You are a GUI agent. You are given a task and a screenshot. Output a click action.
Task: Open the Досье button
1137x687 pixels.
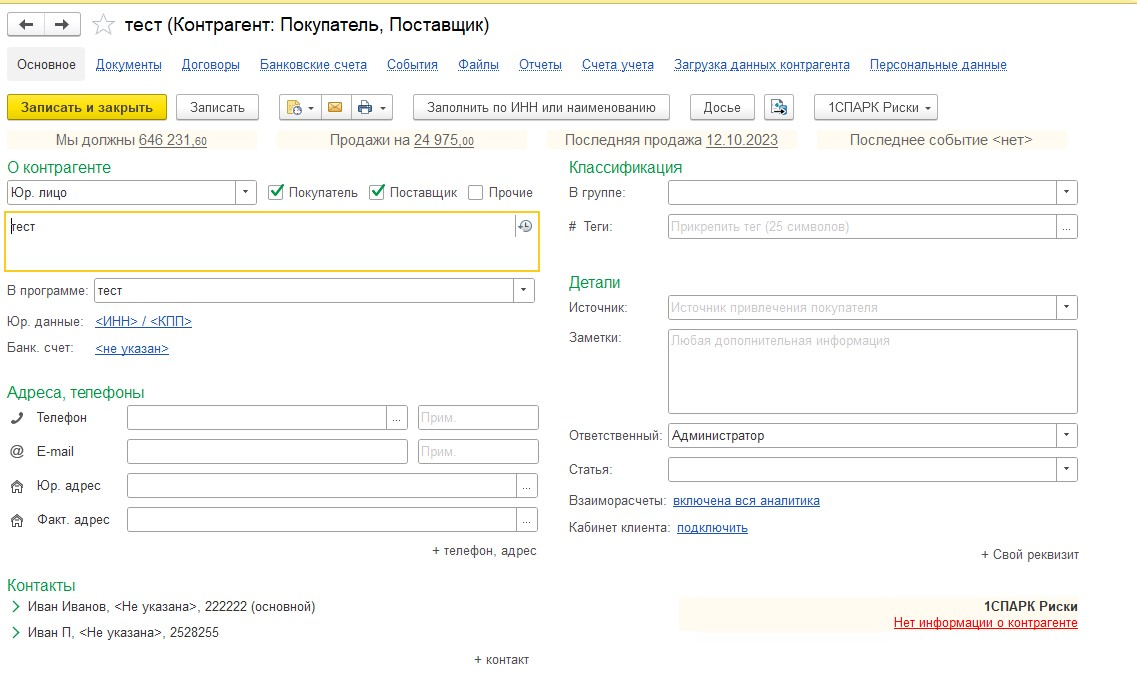point(722,107)
